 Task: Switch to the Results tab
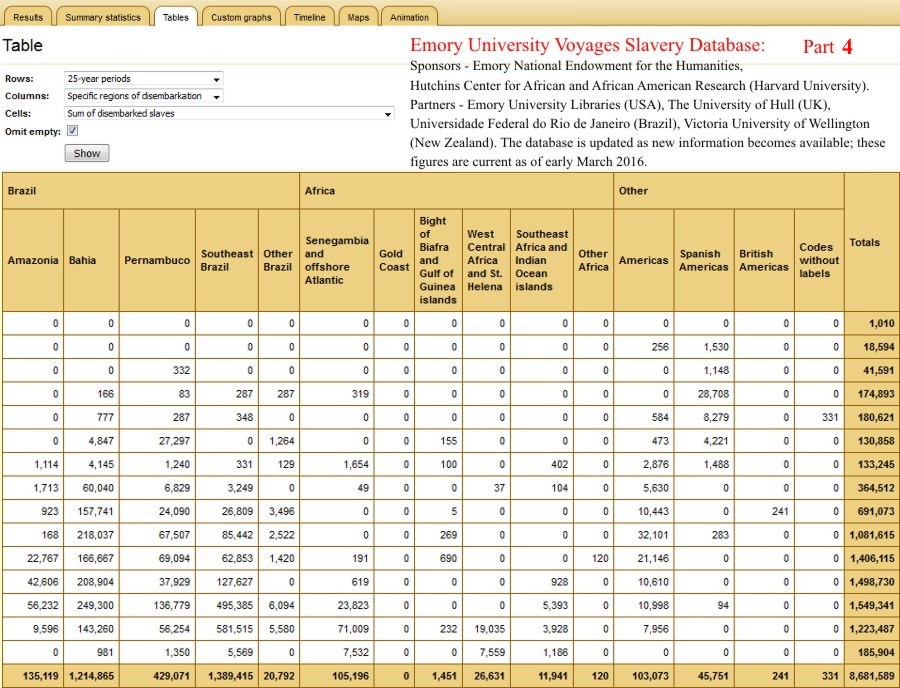[28, 17]
